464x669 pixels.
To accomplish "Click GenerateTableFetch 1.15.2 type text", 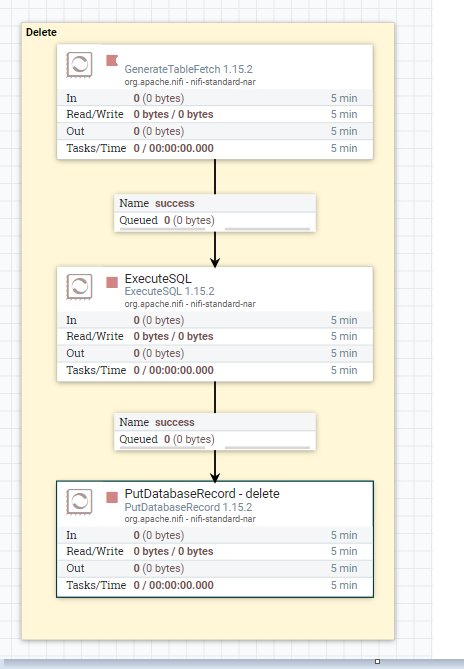I will click(x=188, y=69).
